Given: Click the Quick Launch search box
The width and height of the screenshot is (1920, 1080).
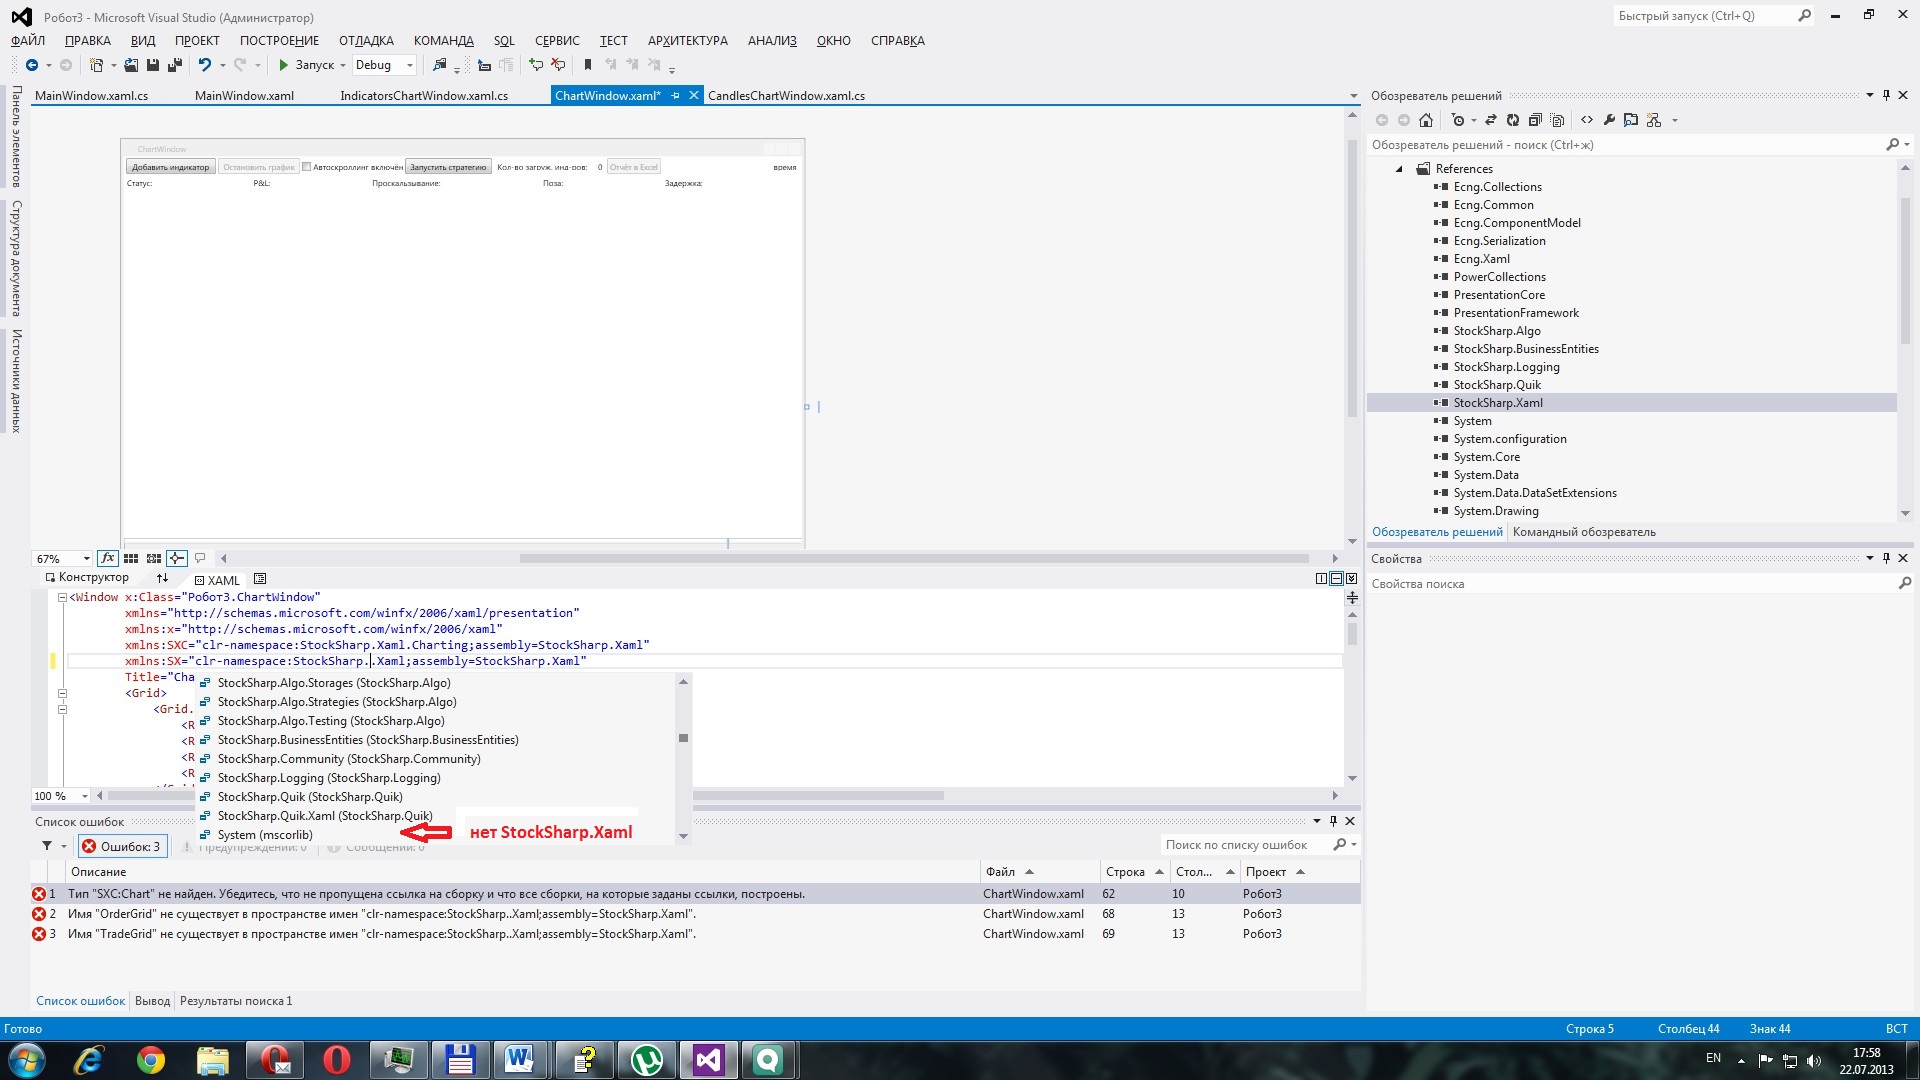Looking at the screenshot, I should click(1714, 16).
